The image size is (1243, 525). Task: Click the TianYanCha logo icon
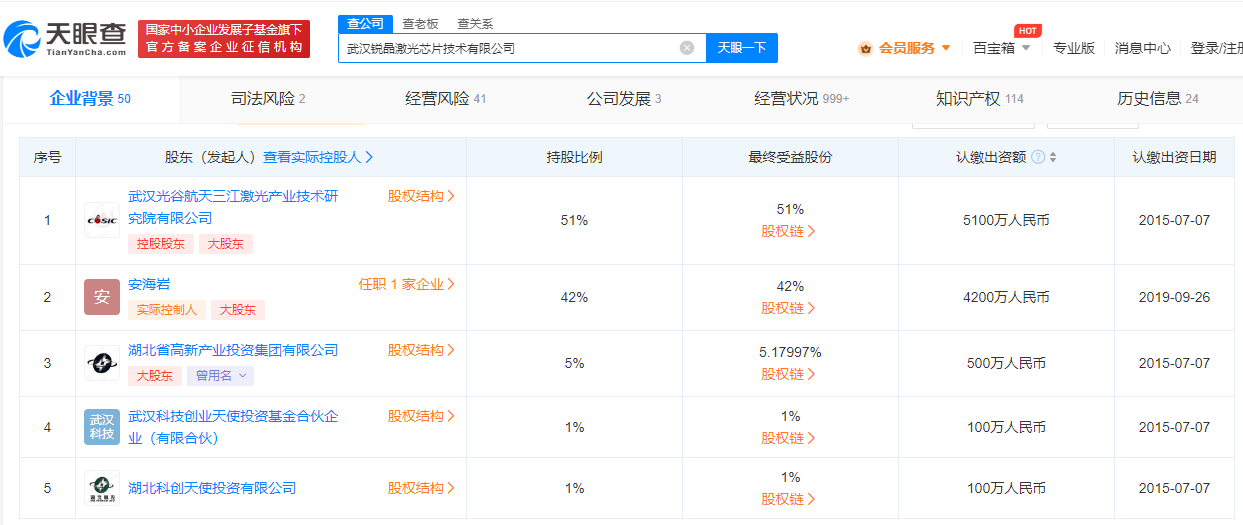22,38
